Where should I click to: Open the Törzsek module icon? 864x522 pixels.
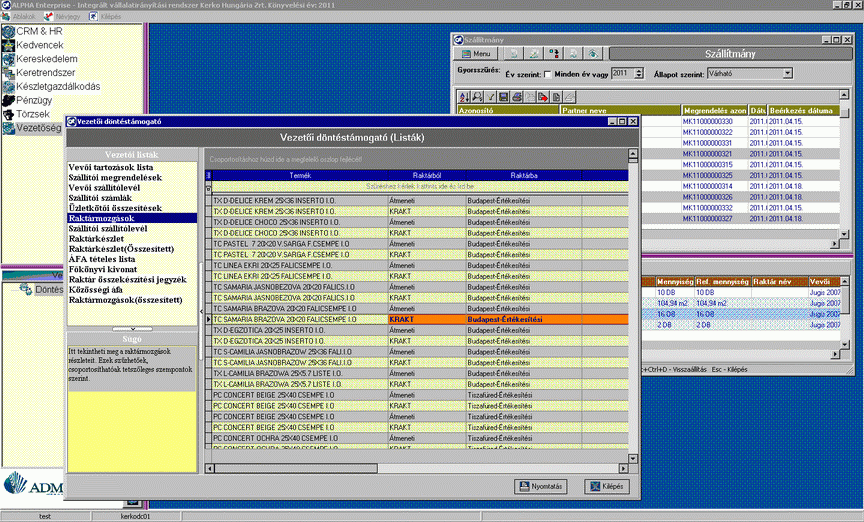point(8,114)
